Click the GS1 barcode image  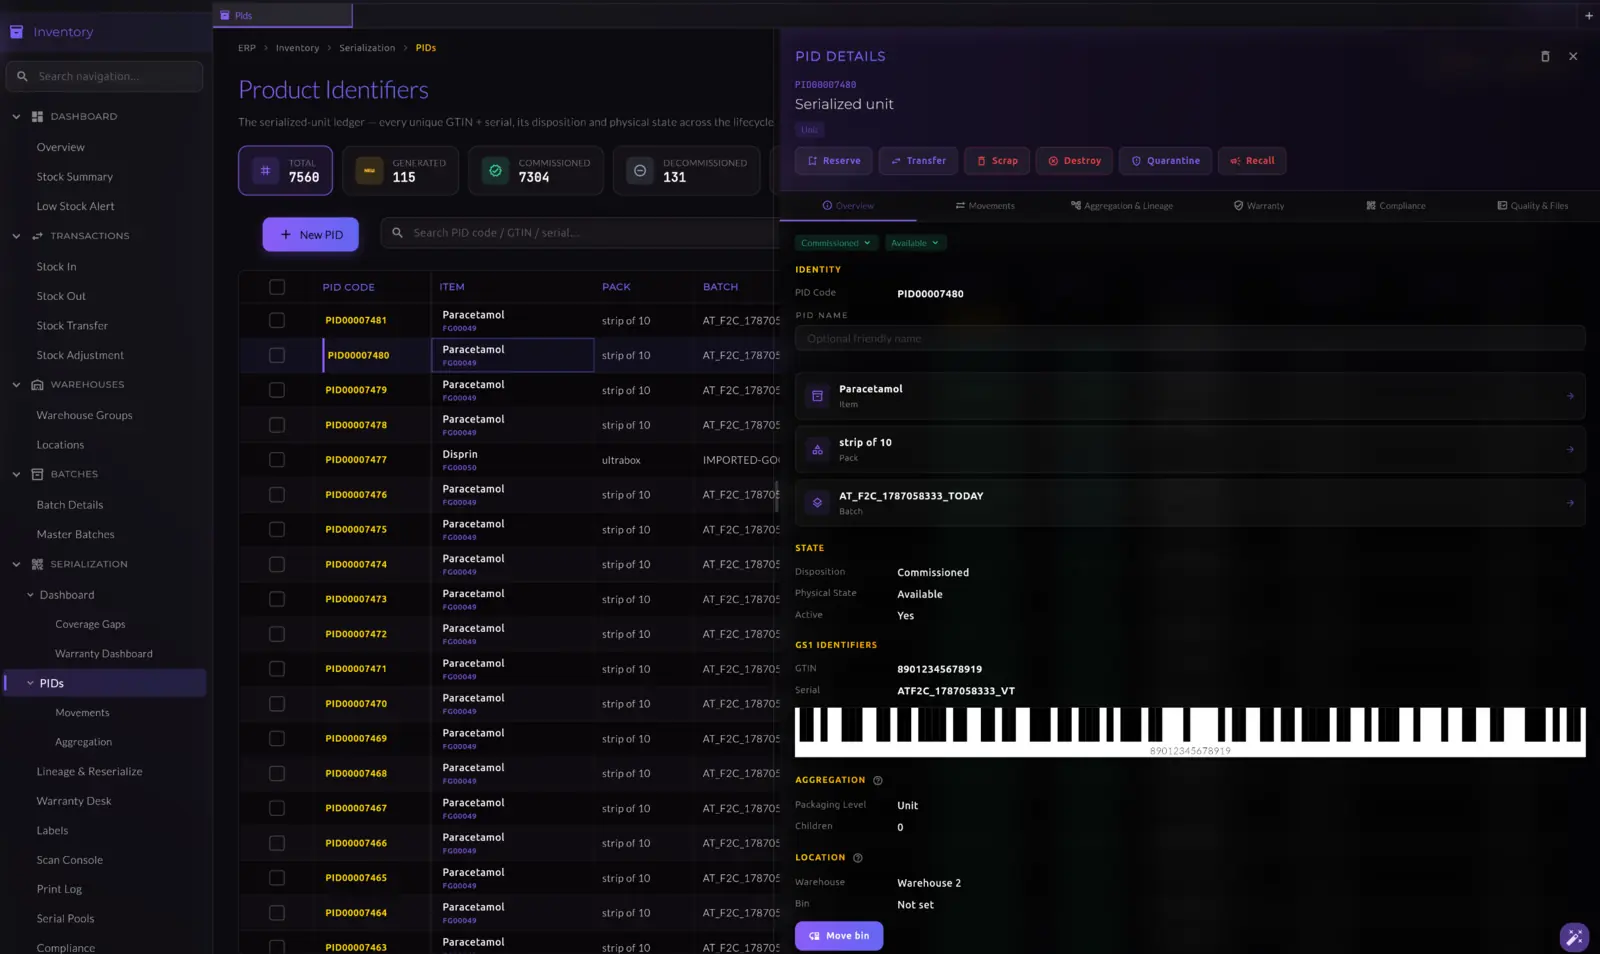coord(1190,732)
